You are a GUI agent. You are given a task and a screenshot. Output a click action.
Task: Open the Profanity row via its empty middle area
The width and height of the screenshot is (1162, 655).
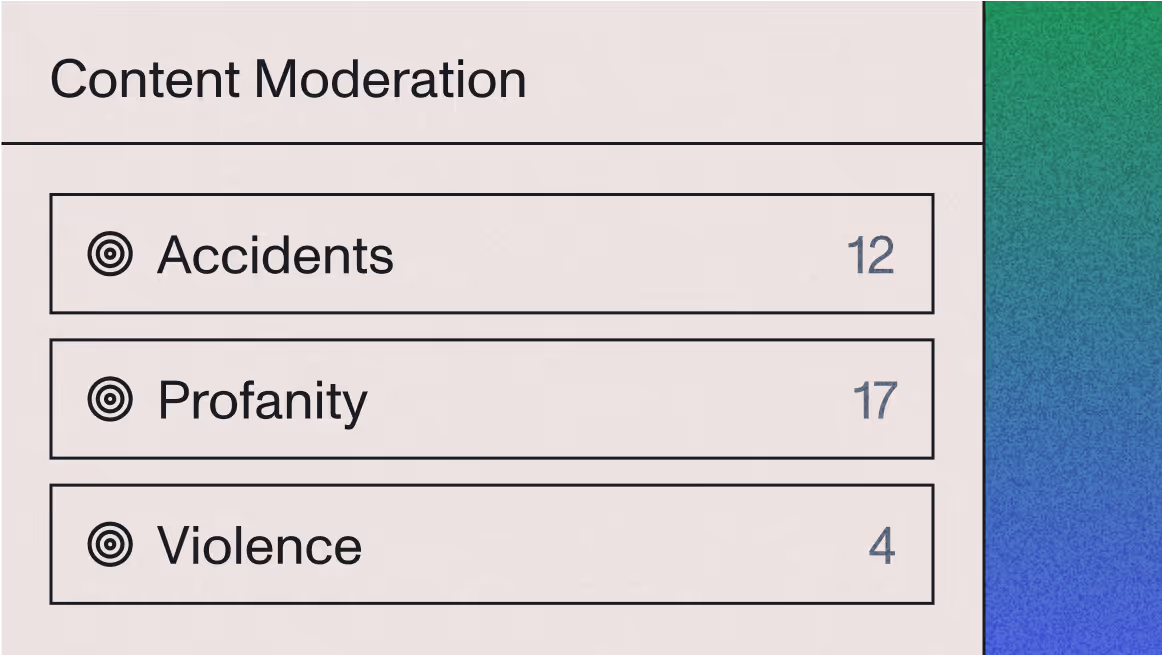tap(608, 399)
